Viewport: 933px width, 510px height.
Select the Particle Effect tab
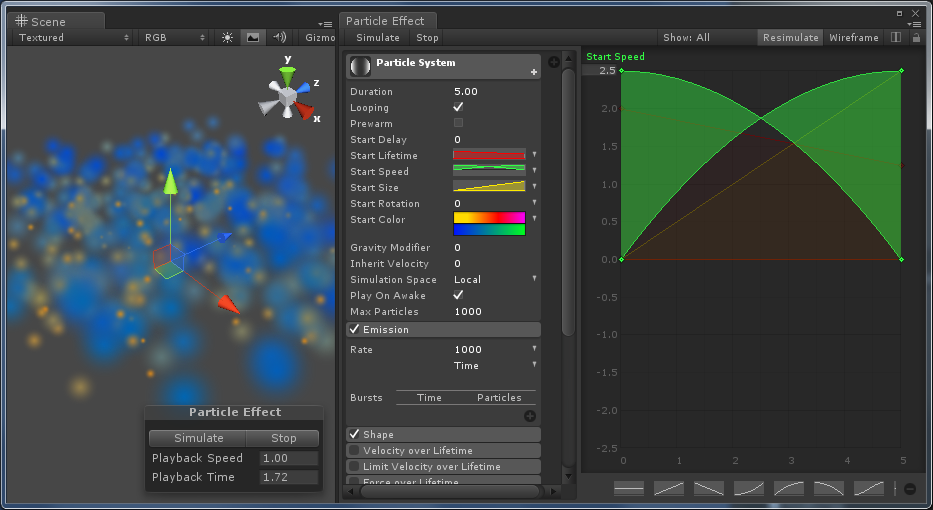point(387,21)
